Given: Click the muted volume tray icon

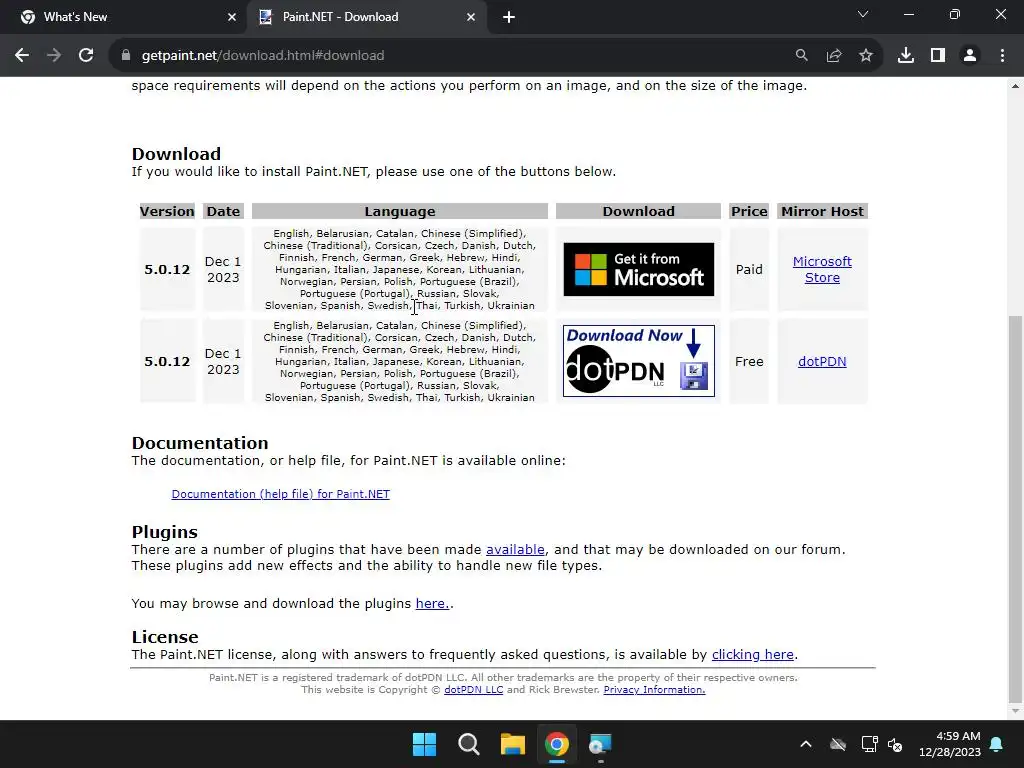Looking at the screenshot, I should click(x=895, y=744).
